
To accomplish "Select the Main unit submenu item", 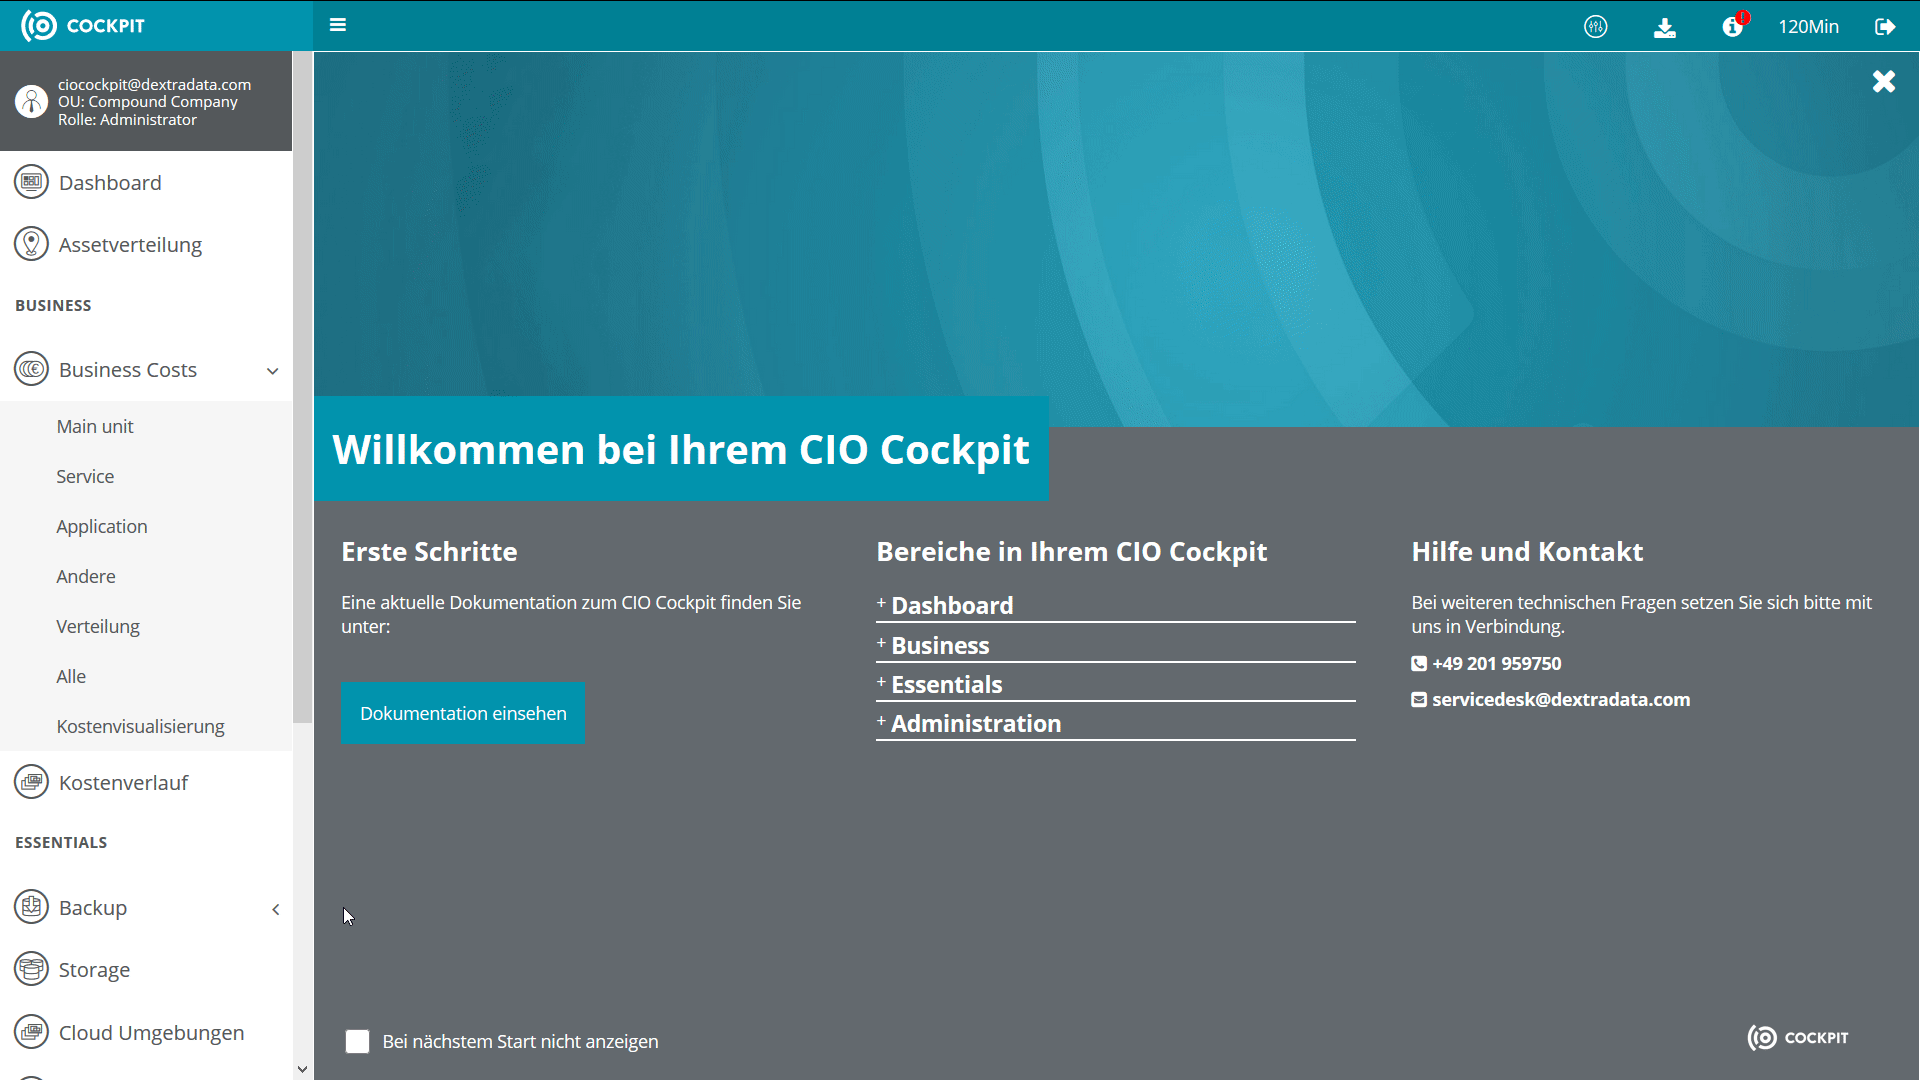I will (x=95, y=427).
